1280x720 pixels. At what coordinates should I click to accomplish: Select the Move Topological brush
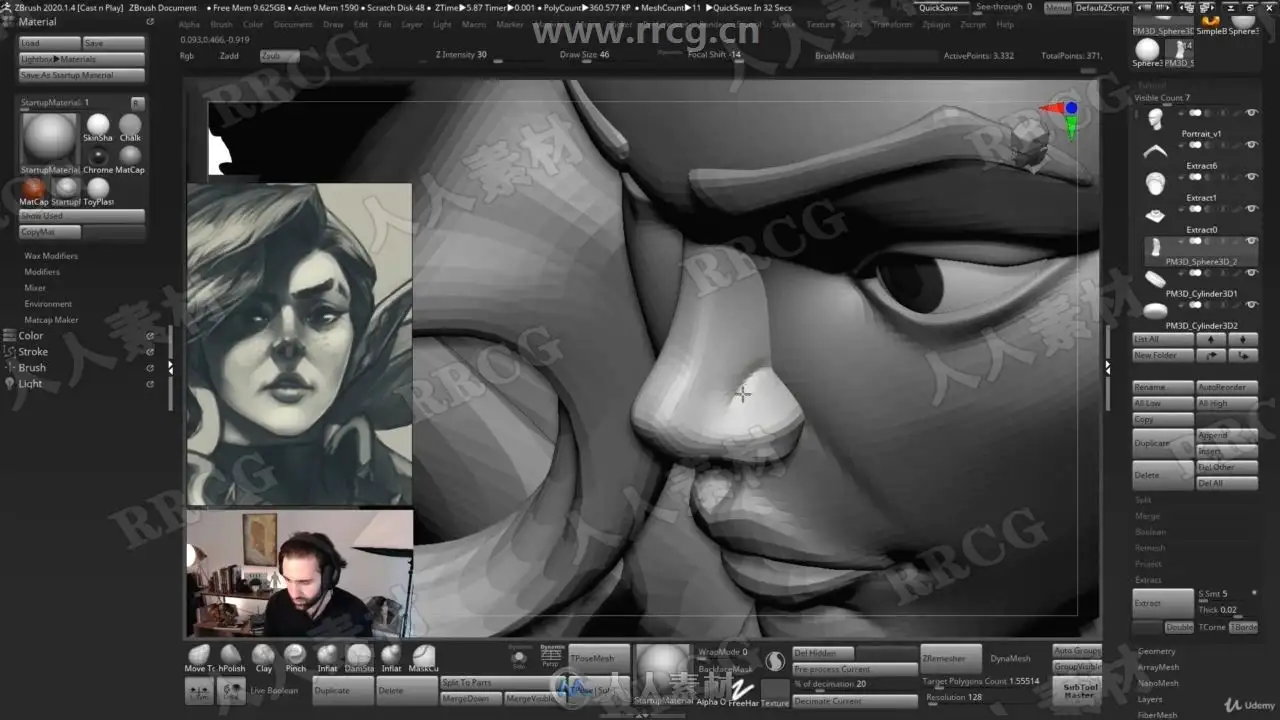(x=199, y=657)
